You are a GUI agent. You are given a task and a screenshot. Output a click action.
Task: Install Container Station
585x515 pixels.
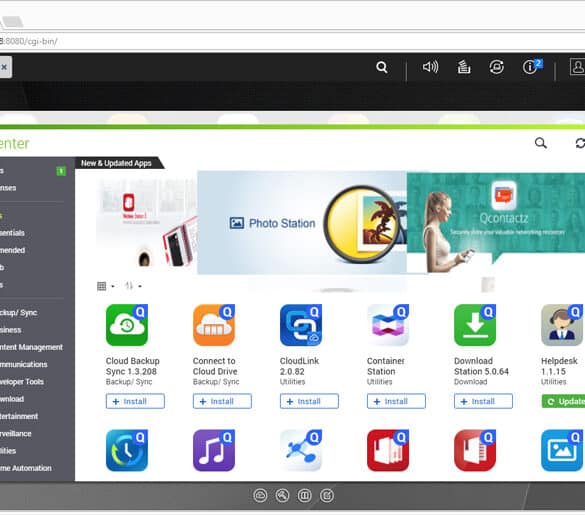396,401
